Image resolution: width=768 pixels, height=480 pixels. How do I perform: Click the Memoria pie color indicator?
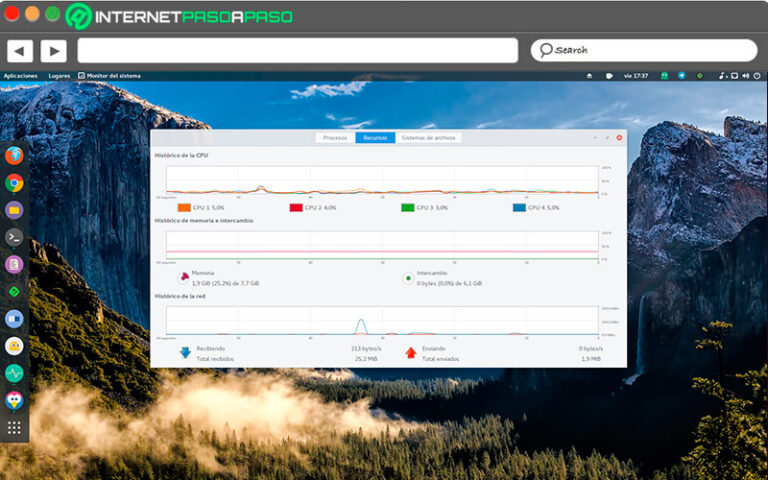pos(183,278)
